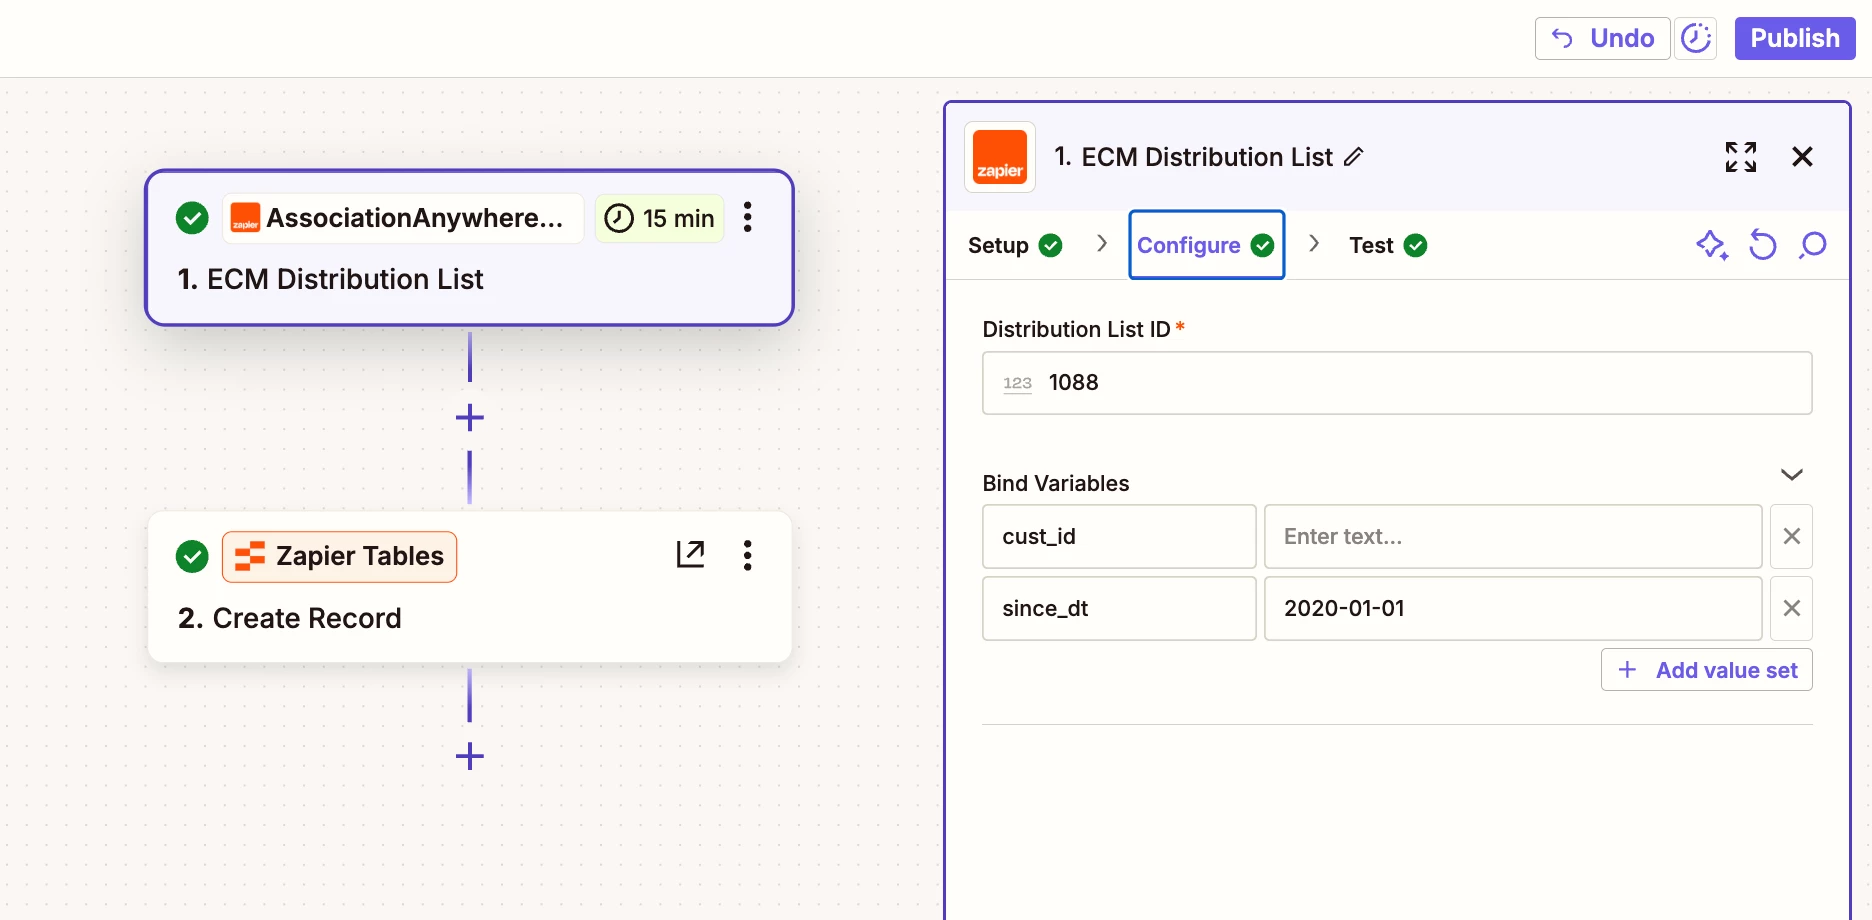
Task: Edit the 2020-01-01 value field
Action: tap(1513, 608)
